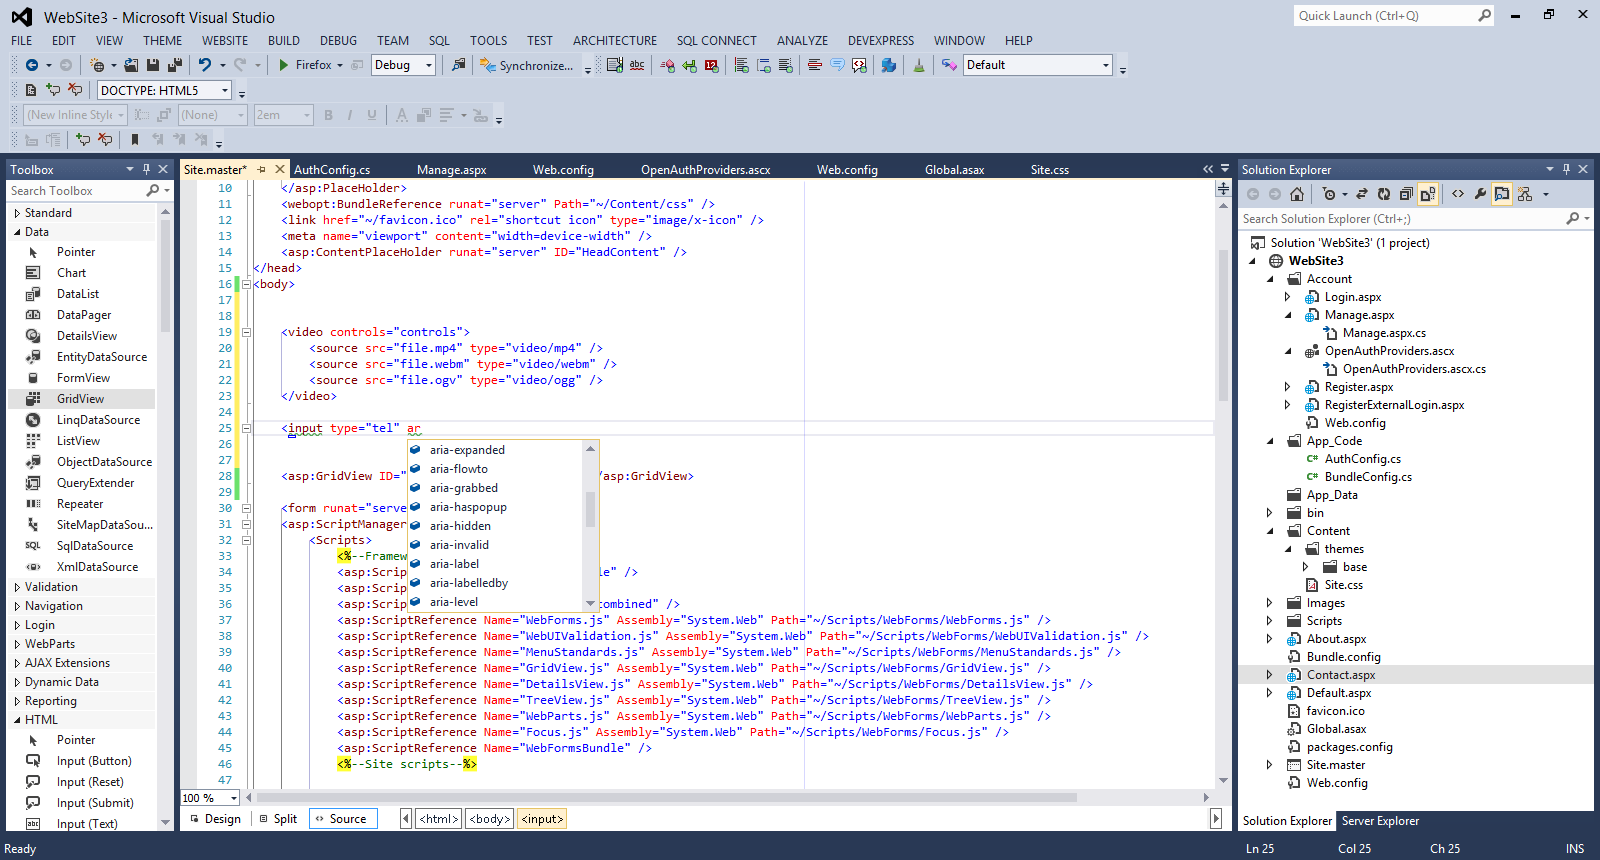Toggle Preview Selected Items in Solution Explorer
Image resolution: width=1600 pixels, height=860 pixels.
click(x=1502, y=194)
